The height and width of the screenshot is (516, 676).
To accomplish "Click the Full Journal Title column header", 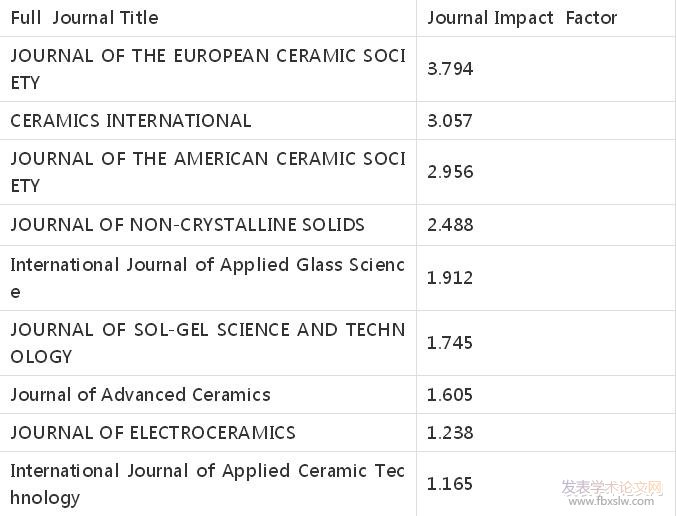I will (84, 18).
